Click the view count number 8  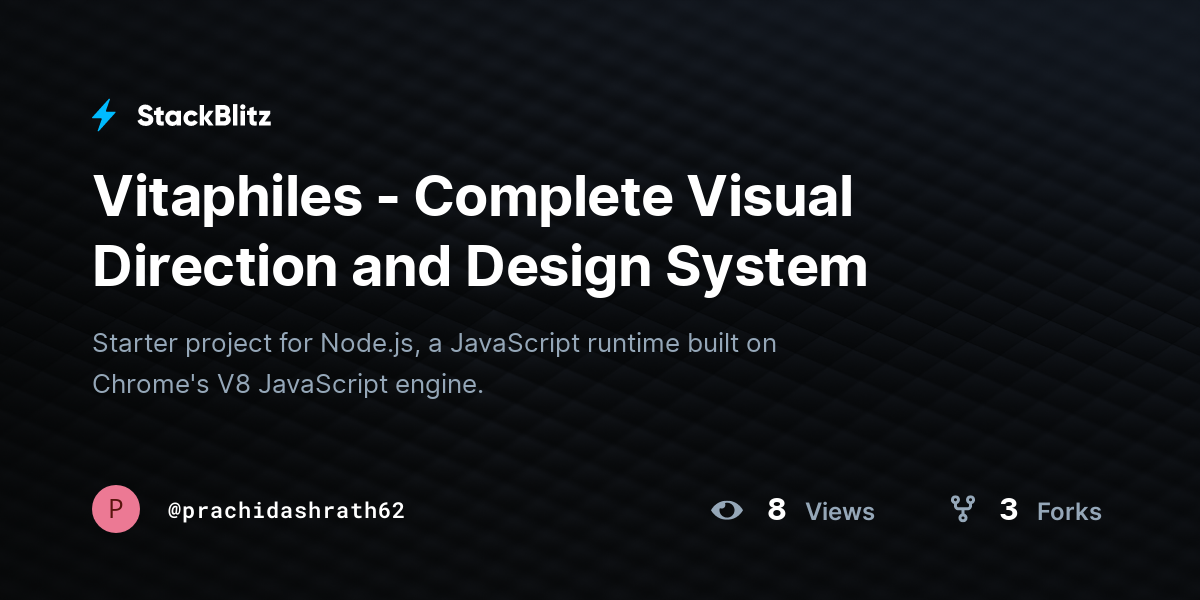tap(777, 511)
